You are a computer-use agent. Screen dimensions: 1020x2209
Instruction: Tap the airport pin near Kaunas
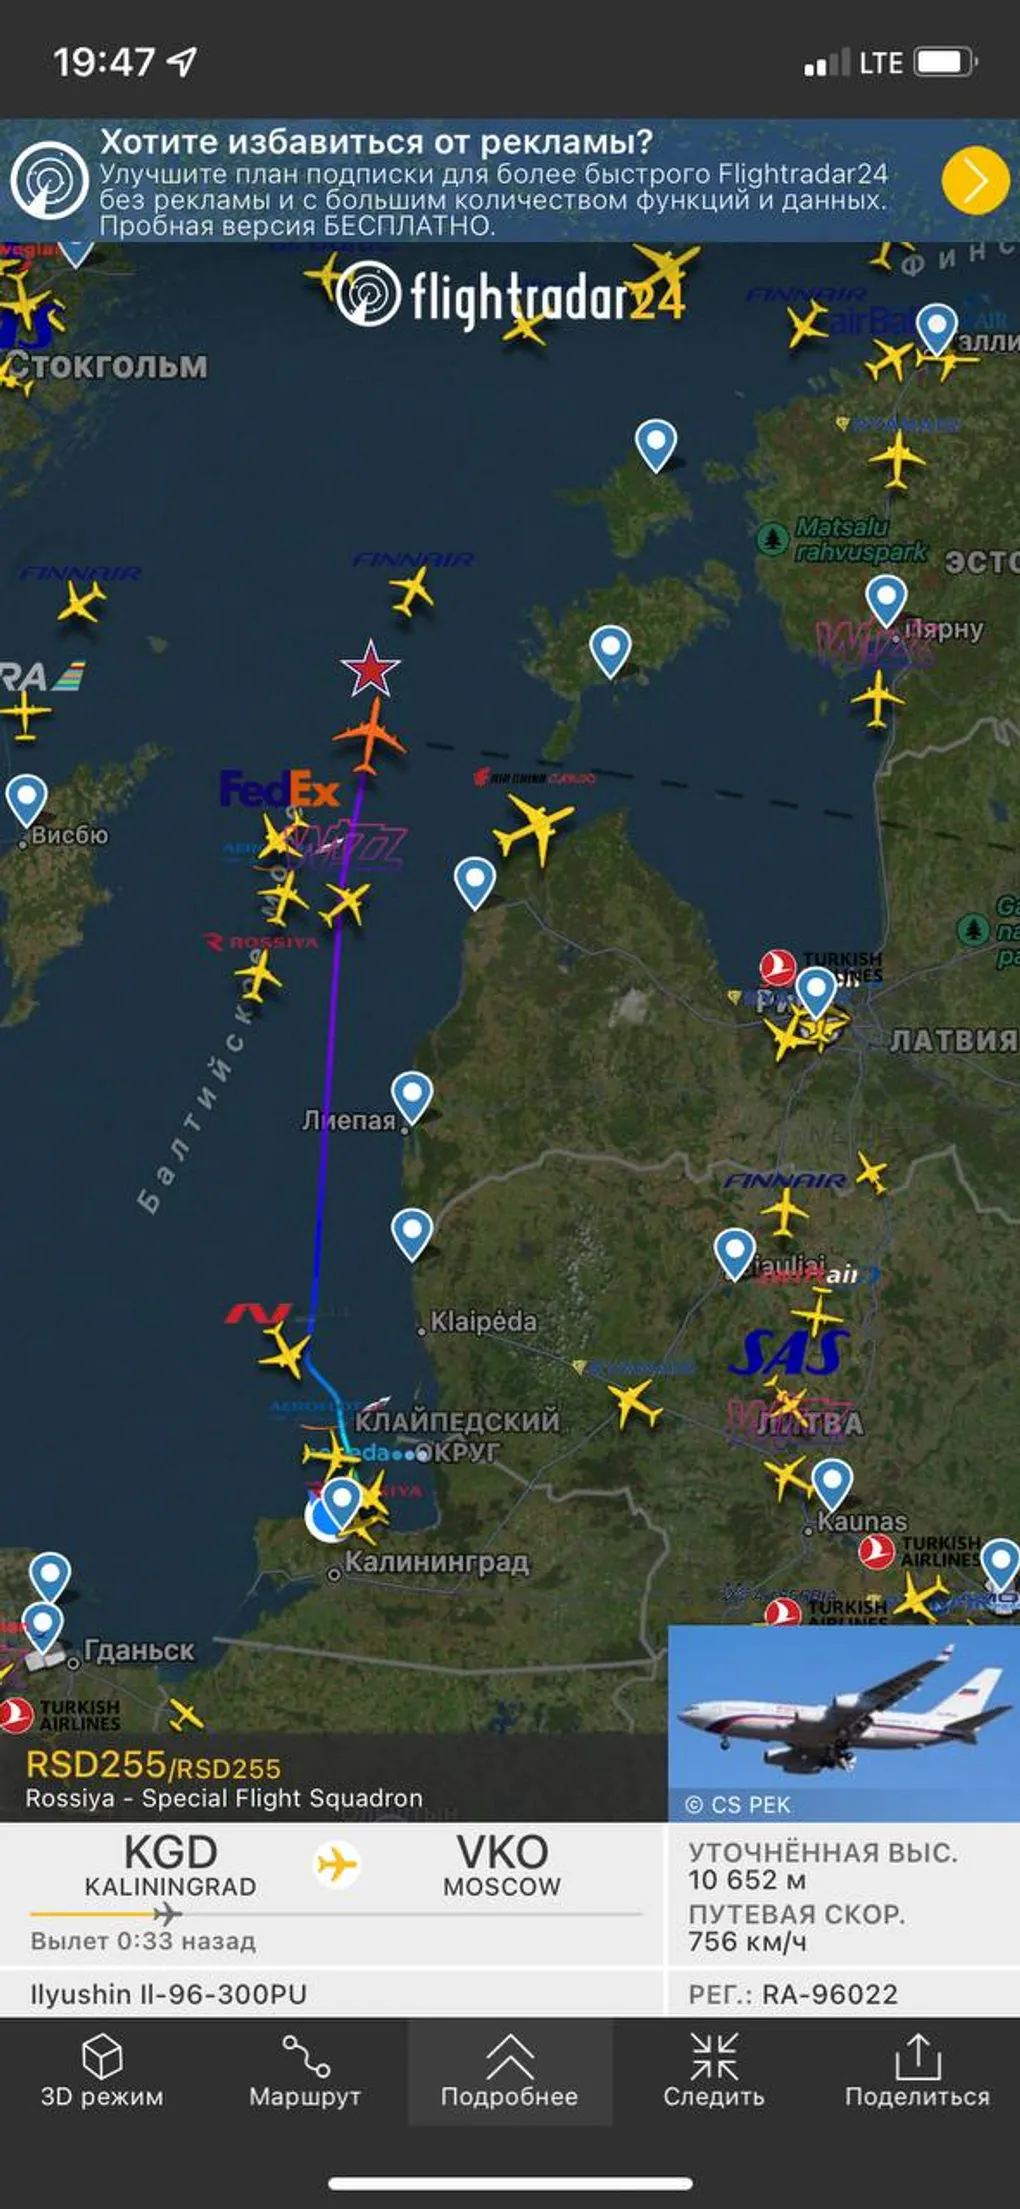pyautogui.click(x=832, y=1484)
